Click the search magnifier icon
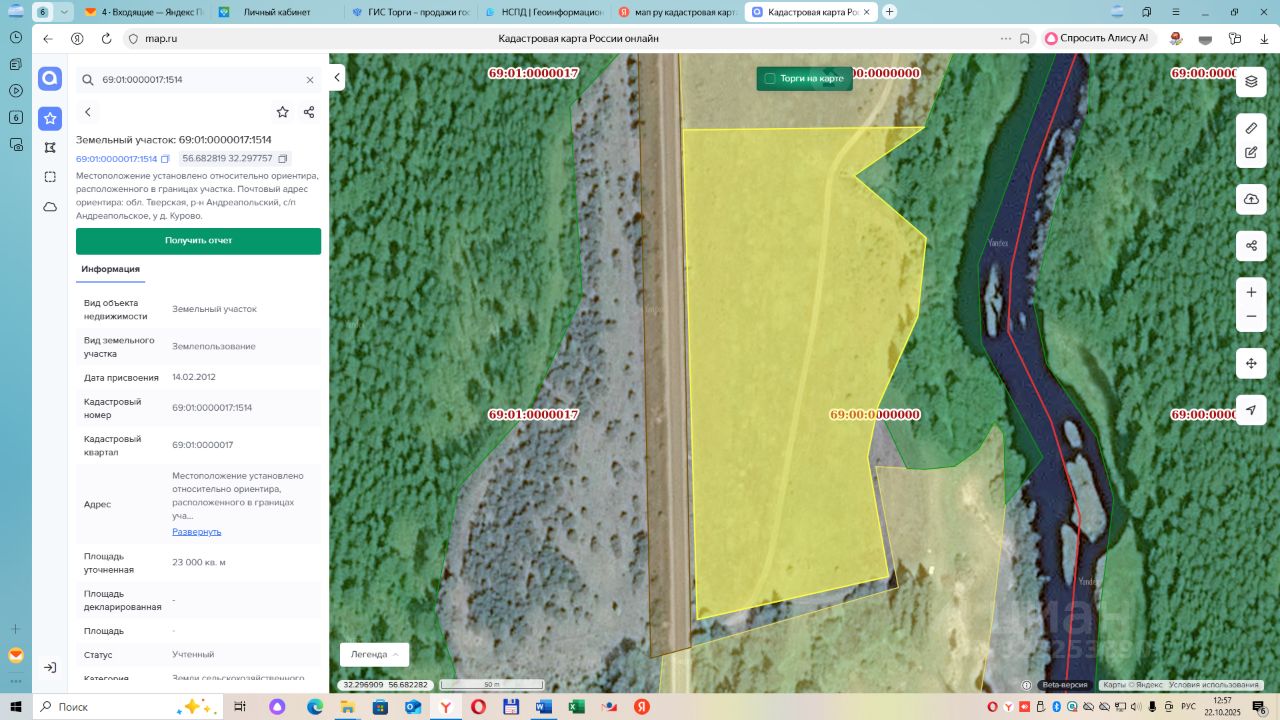1280x720 pixels. tap(88, 80)
